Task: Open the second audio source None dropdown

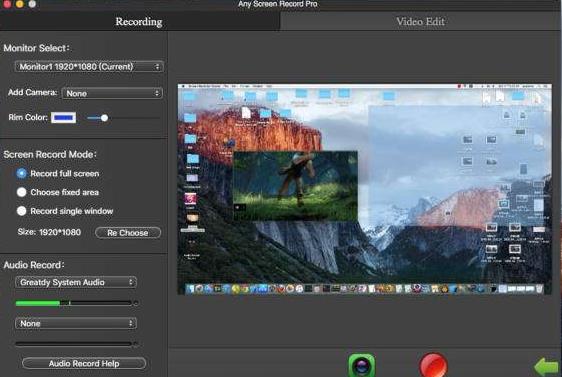Action: 76,324
